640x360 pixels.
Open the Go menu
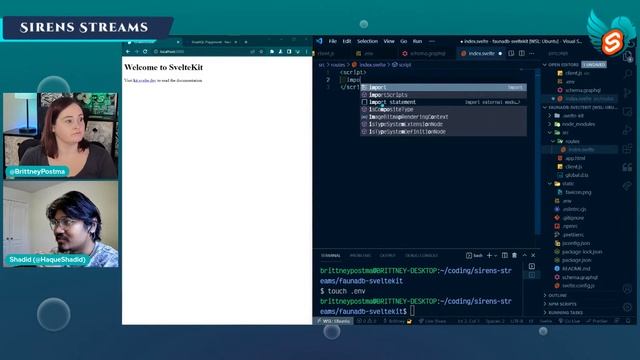[404, 41]
